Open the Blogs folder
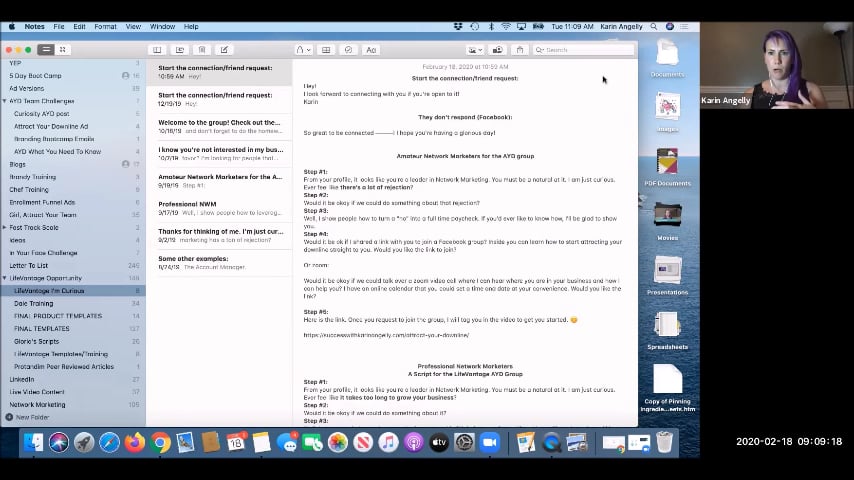 click(73, 164)
